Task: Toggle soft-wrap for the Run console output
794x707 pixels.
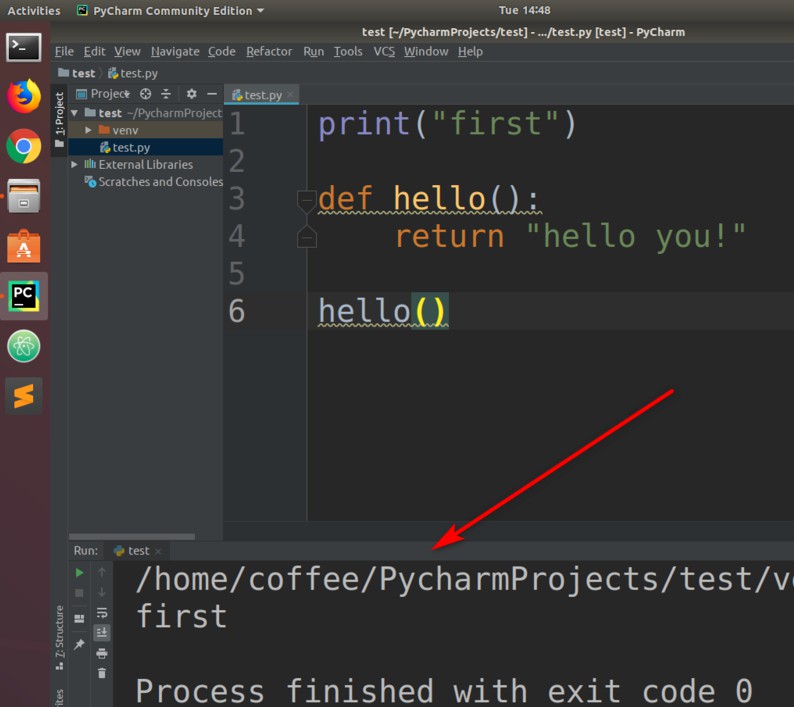Action: [102, 613]
